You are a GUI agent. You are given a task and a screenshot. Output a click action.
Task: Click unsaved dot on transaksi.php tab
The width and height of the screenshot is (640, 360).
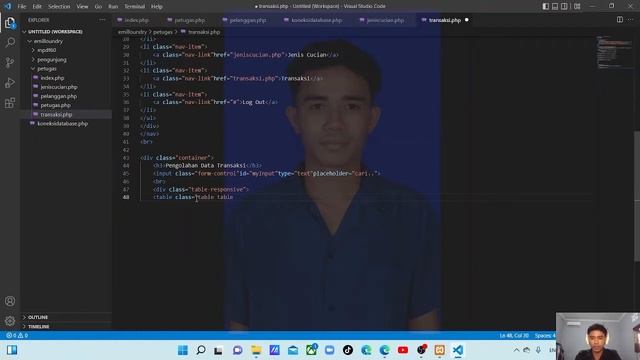(x=467, y=20)
